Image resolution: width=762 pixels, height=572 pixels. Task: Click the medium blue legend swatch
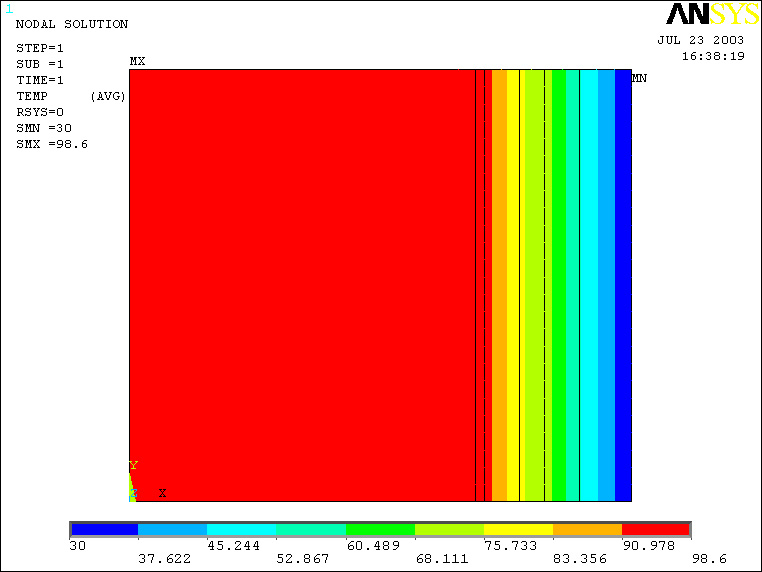pyautogui.click(x=173, y=529)
